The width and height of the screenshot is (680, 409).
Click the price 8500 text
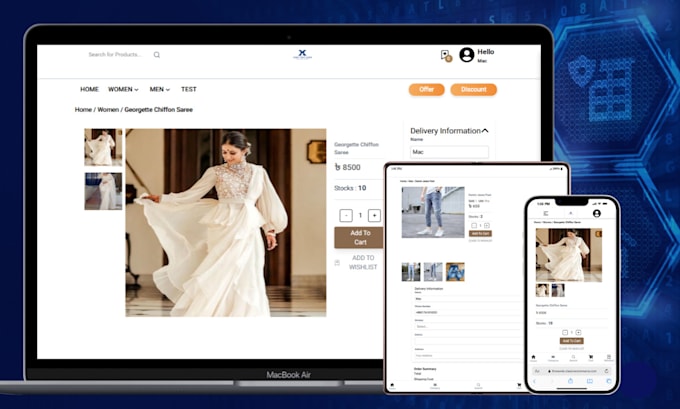point(348,167)
